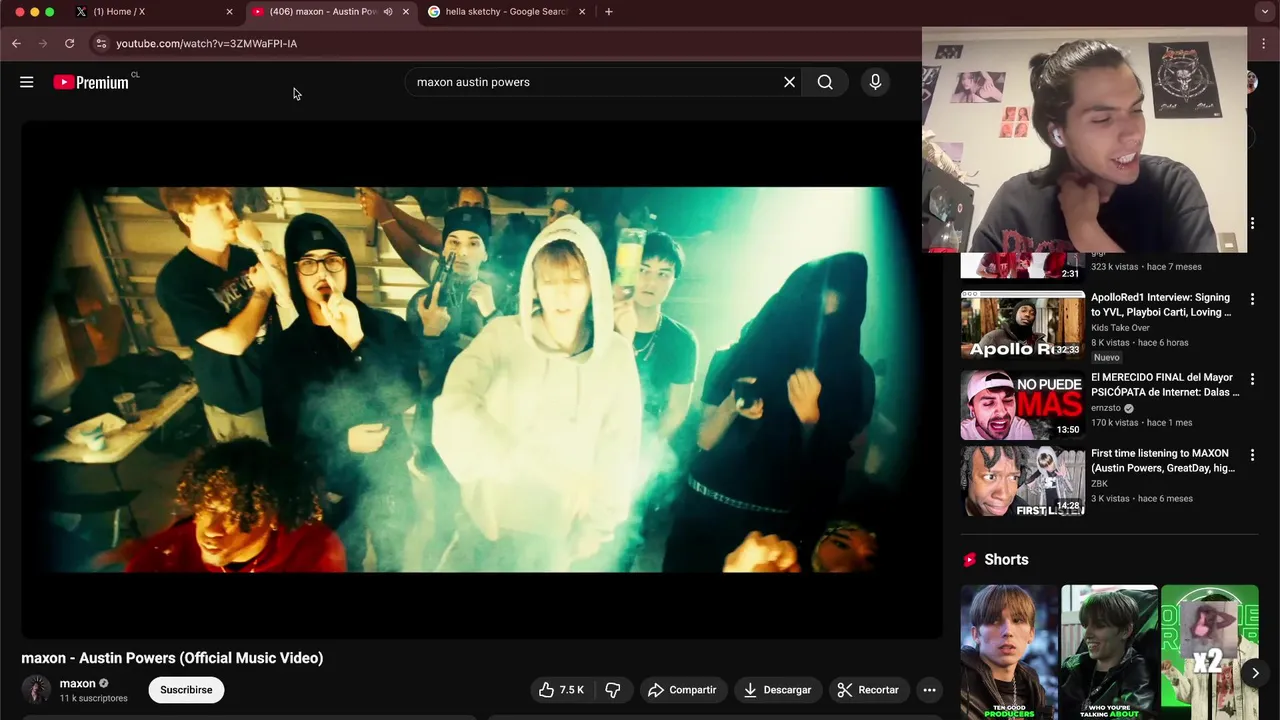Open Chrome three-dot menu
Viewport: 1280px width, 720px height.
[x=1264, y=43]
